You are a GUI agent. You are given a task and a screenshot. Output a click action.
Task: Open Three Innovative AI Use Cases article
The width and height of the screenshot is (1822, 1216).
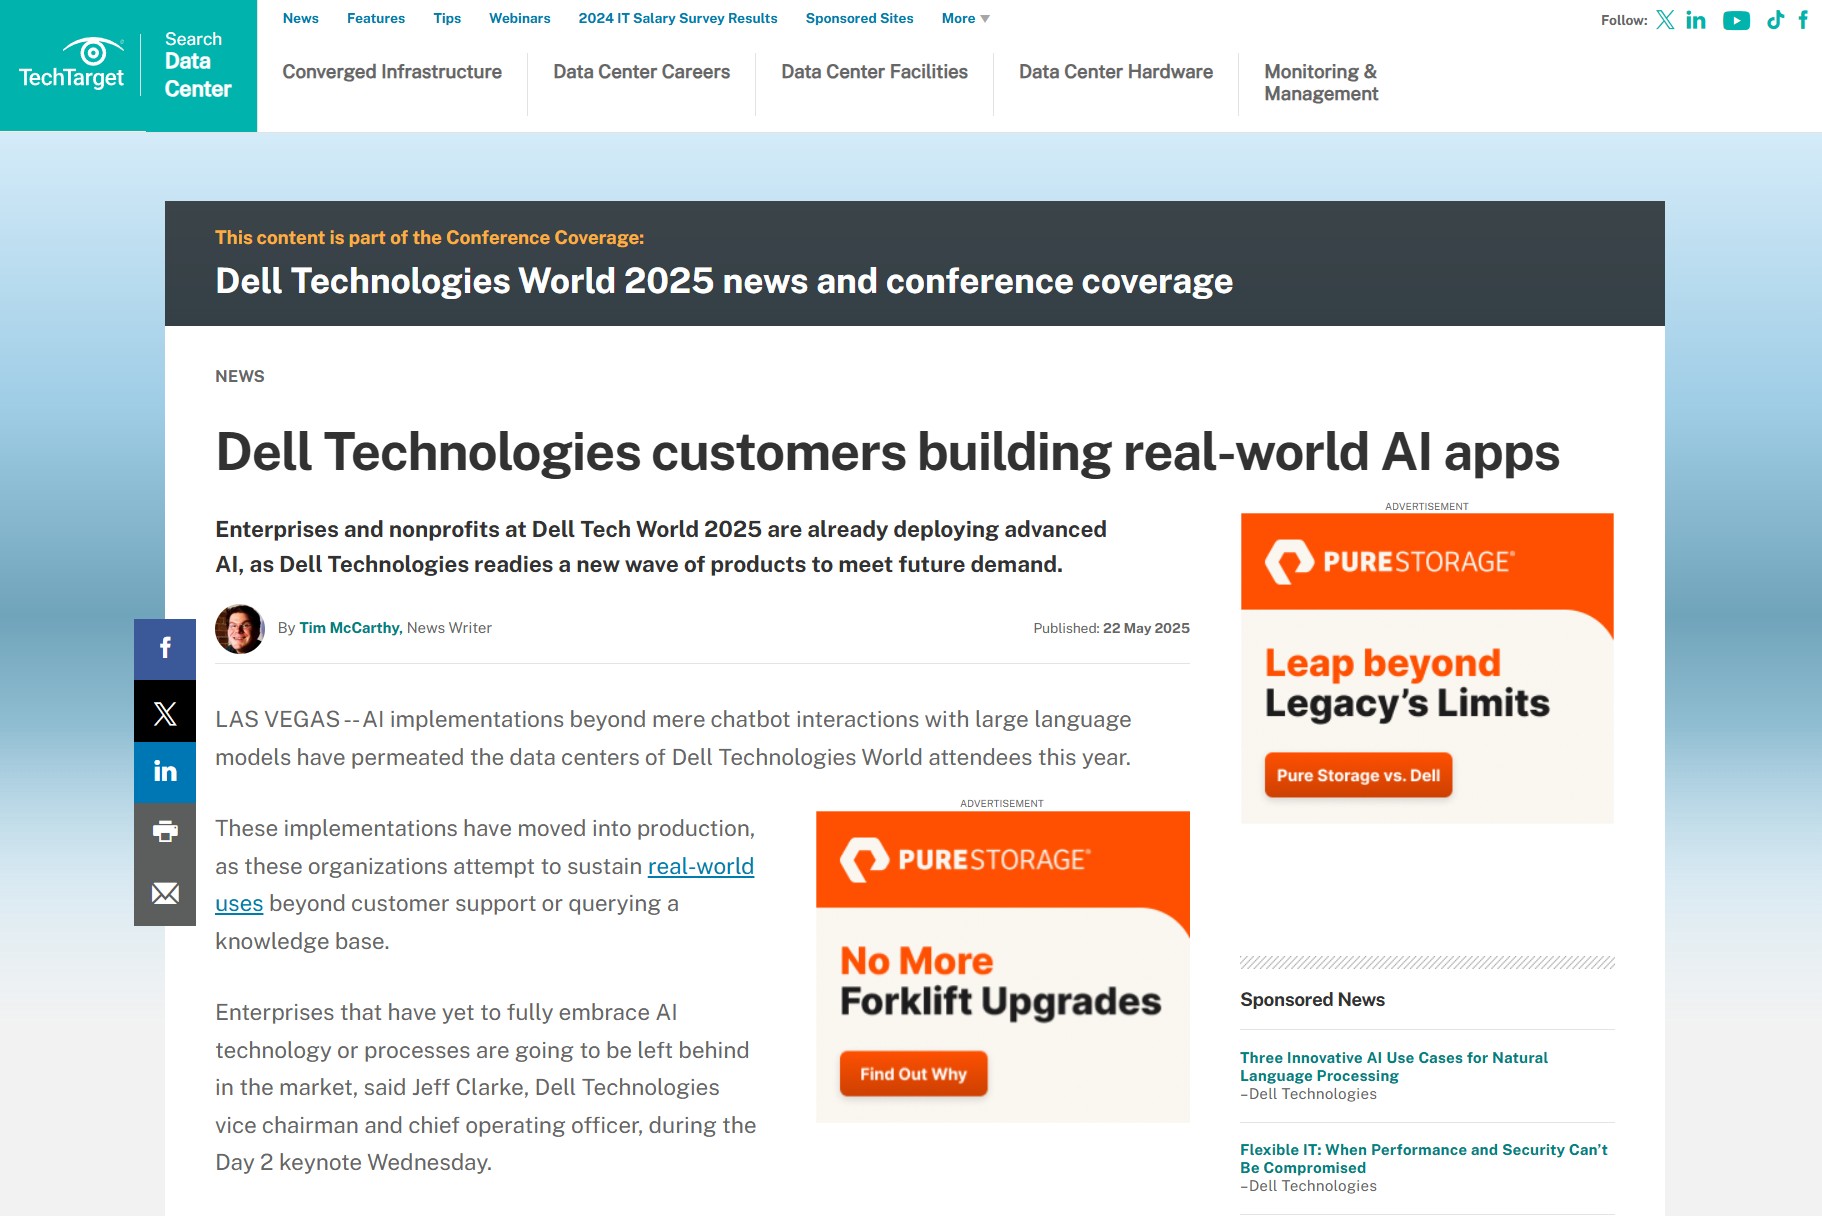pyautogui.click(x=1394, y=1067)
